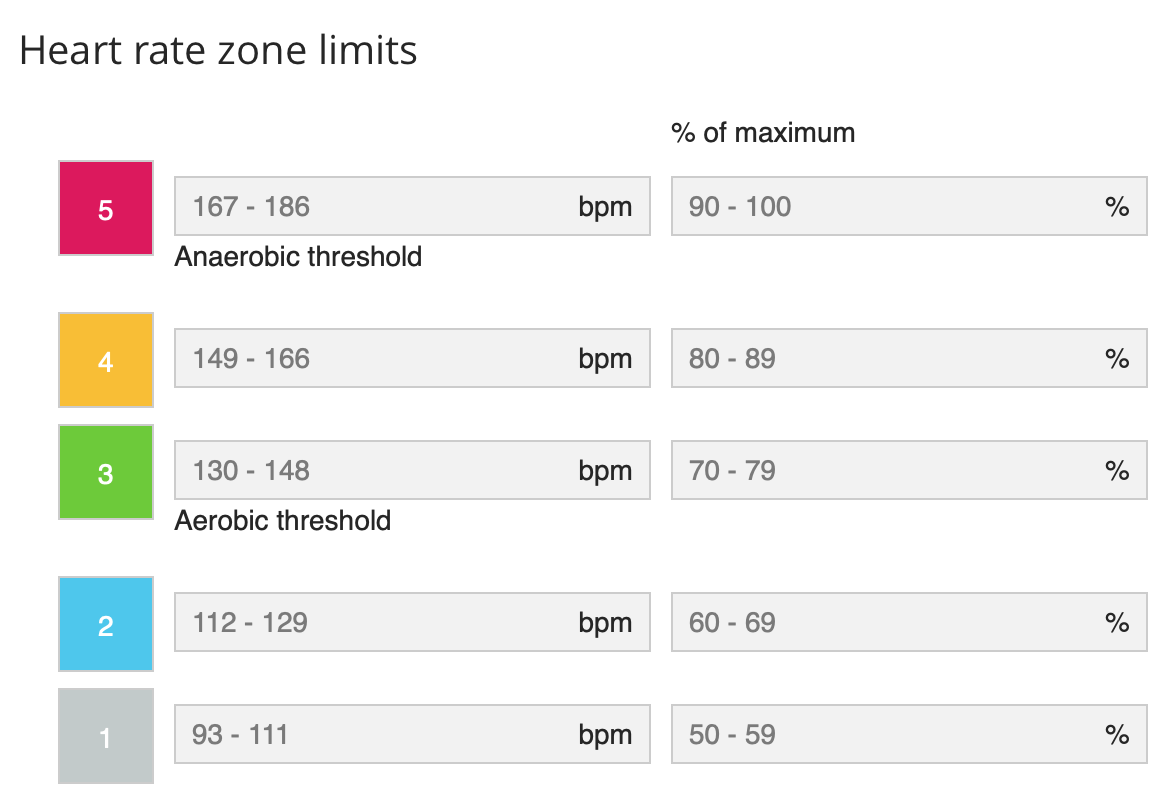Click the green zone 3 swatch
The height and width of the screenshot is (802, 1164).
(x=106, y=472)
